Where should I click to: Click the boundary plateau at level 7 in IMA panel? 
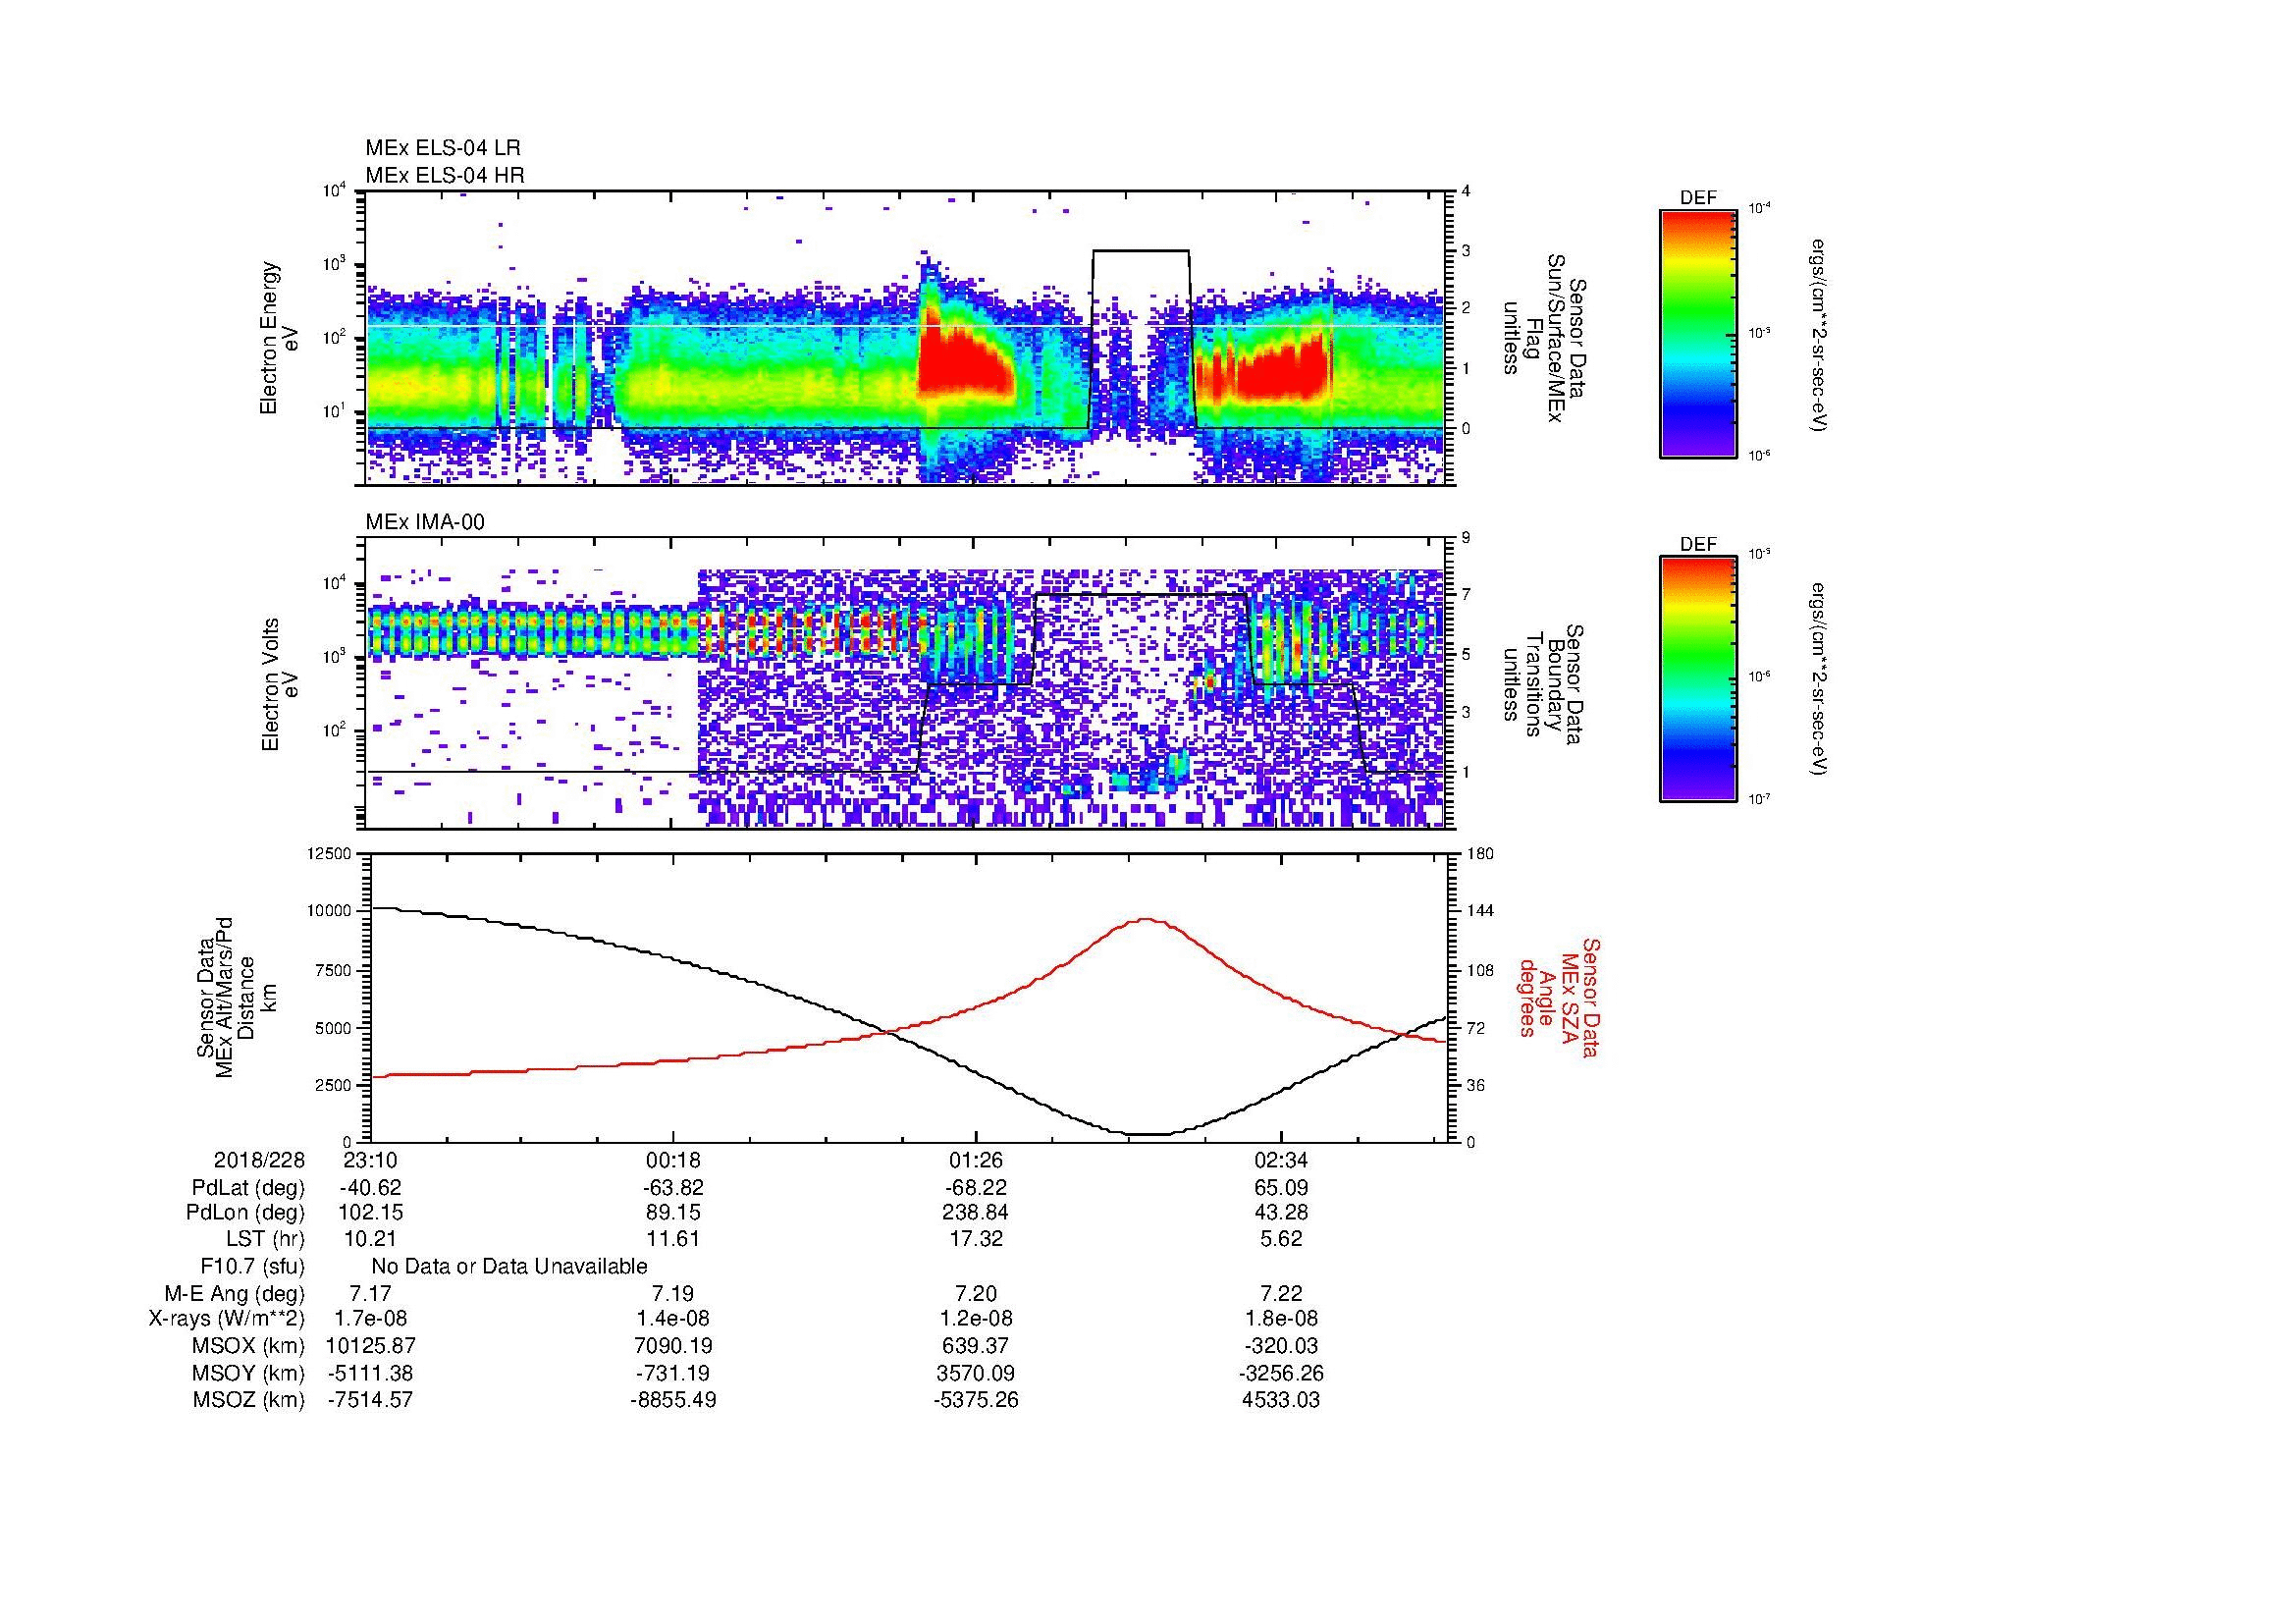pyautogui.click(x=1141, y=595)
